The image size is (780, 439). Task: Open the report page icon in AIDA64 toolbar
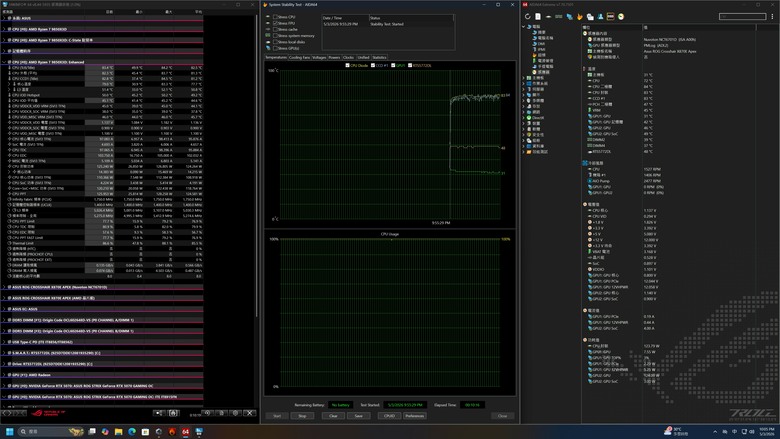(x=538, y=16)
